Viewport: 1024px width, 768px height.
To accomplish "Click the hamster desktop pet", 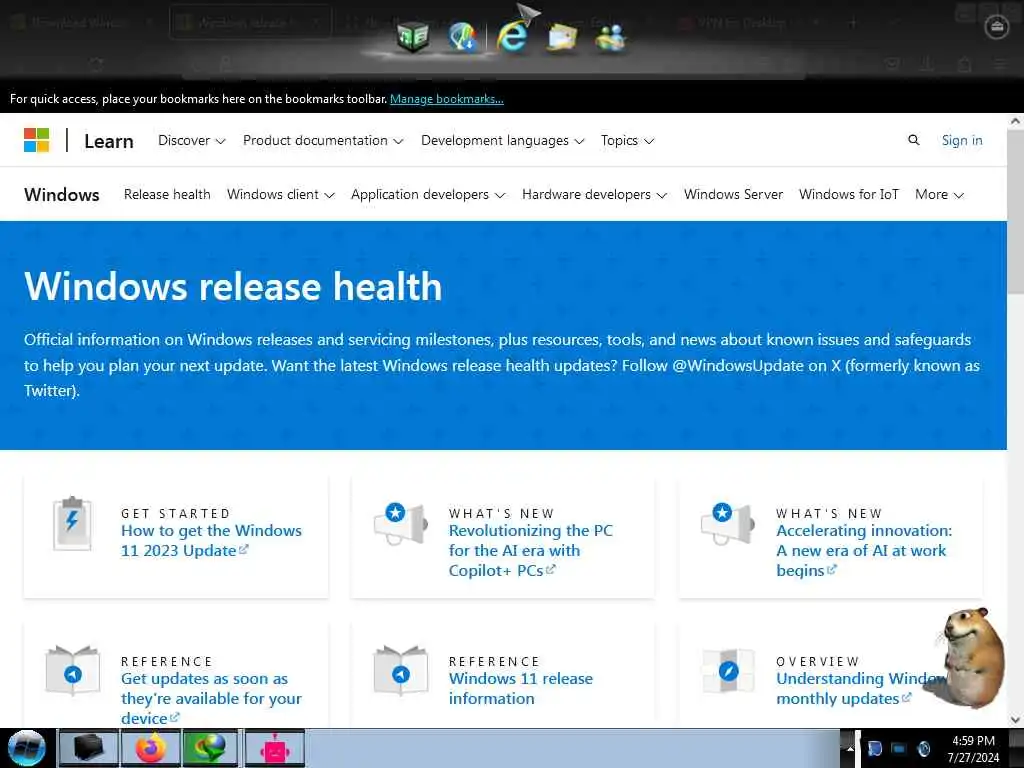I will [x=972, y=658].
